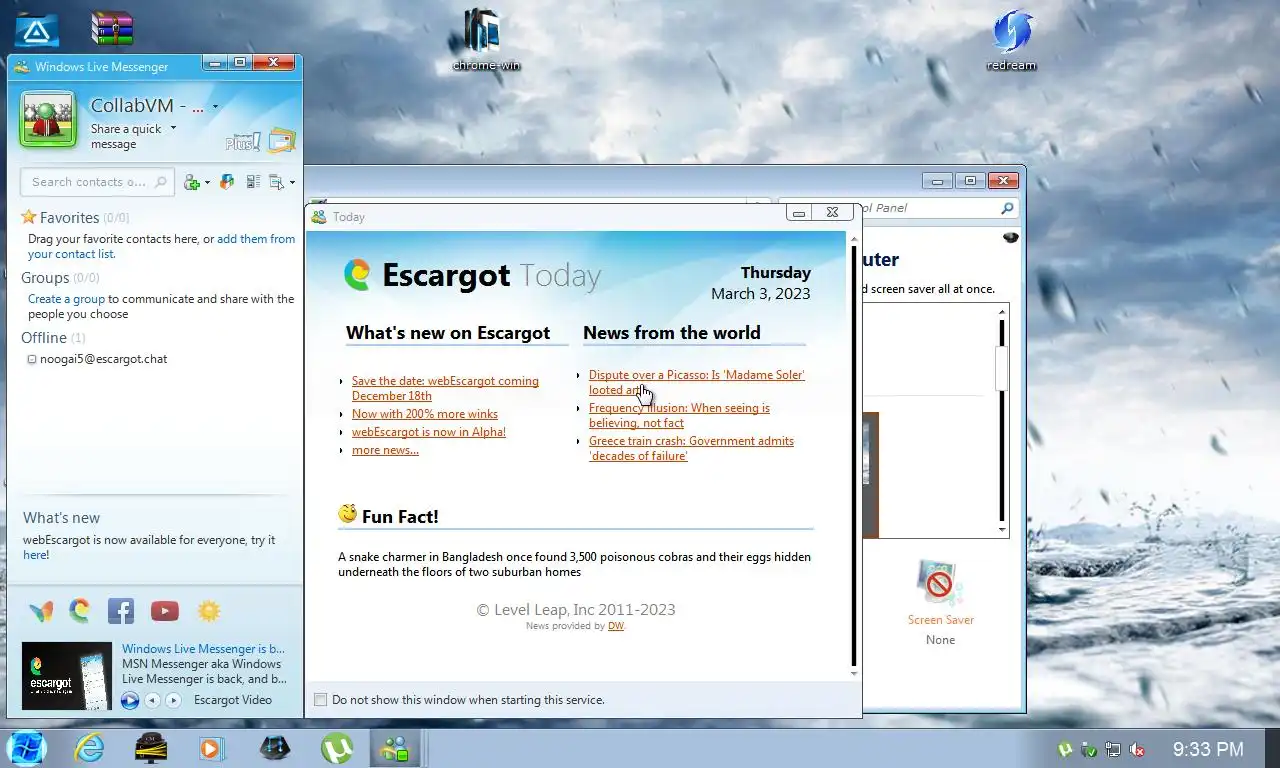This screenshot has width=1280, height=768.
Task: Click the taskbar clock showing 9:33 PM
Action: 1208,749
